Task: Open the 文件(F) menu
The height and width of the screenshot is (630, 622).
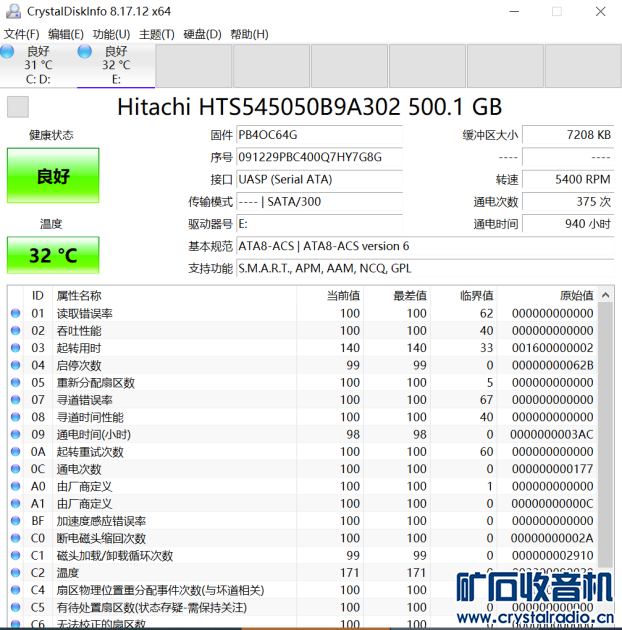Action: pyautogui.click(x=22, y=34)
